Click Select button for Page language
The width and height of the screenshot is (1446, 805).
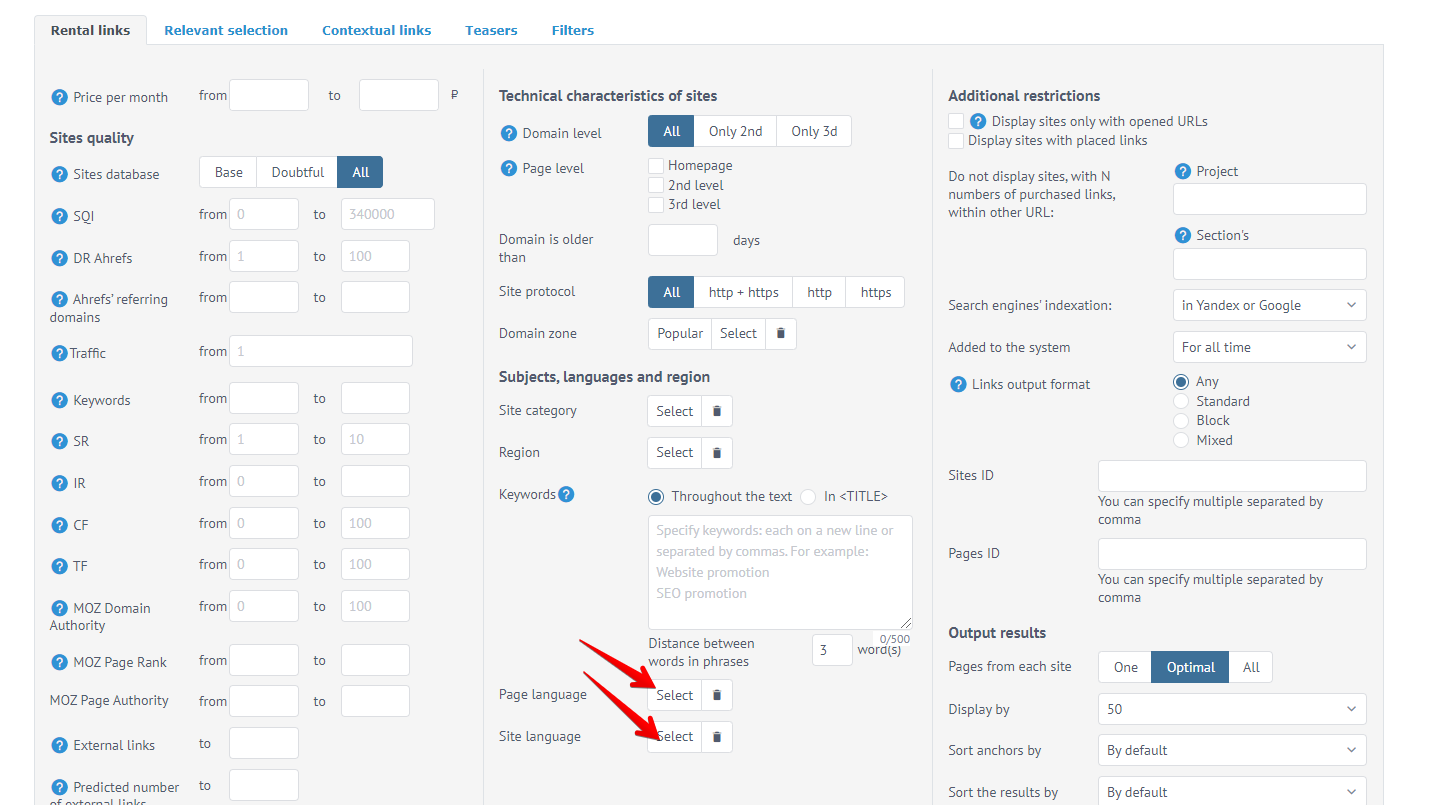point(675,695)
